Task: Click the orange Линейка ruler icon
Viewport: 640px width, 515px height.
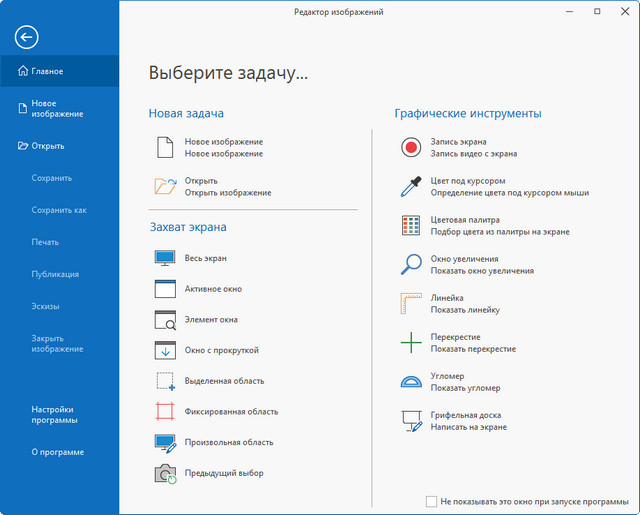Action: [x=411, y=303]
